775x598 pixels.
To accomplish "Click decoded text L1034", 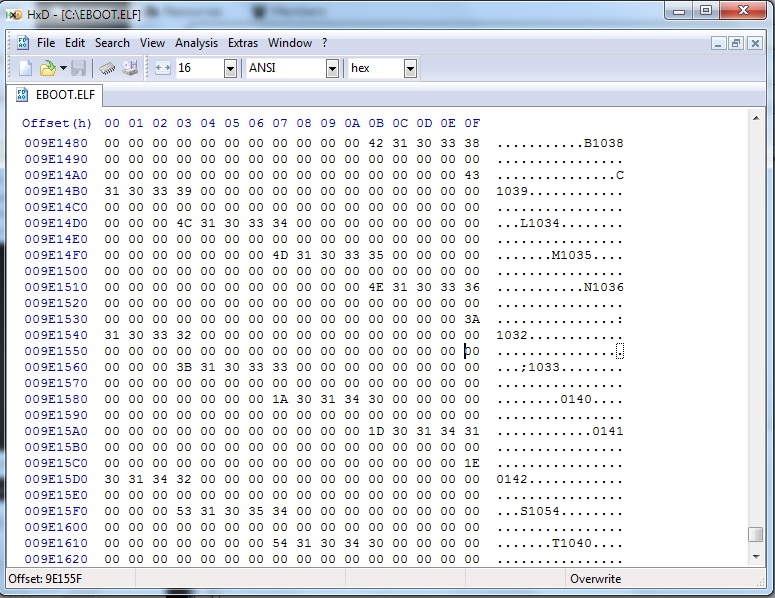I will pyautogui.click(x=540, y=223).
